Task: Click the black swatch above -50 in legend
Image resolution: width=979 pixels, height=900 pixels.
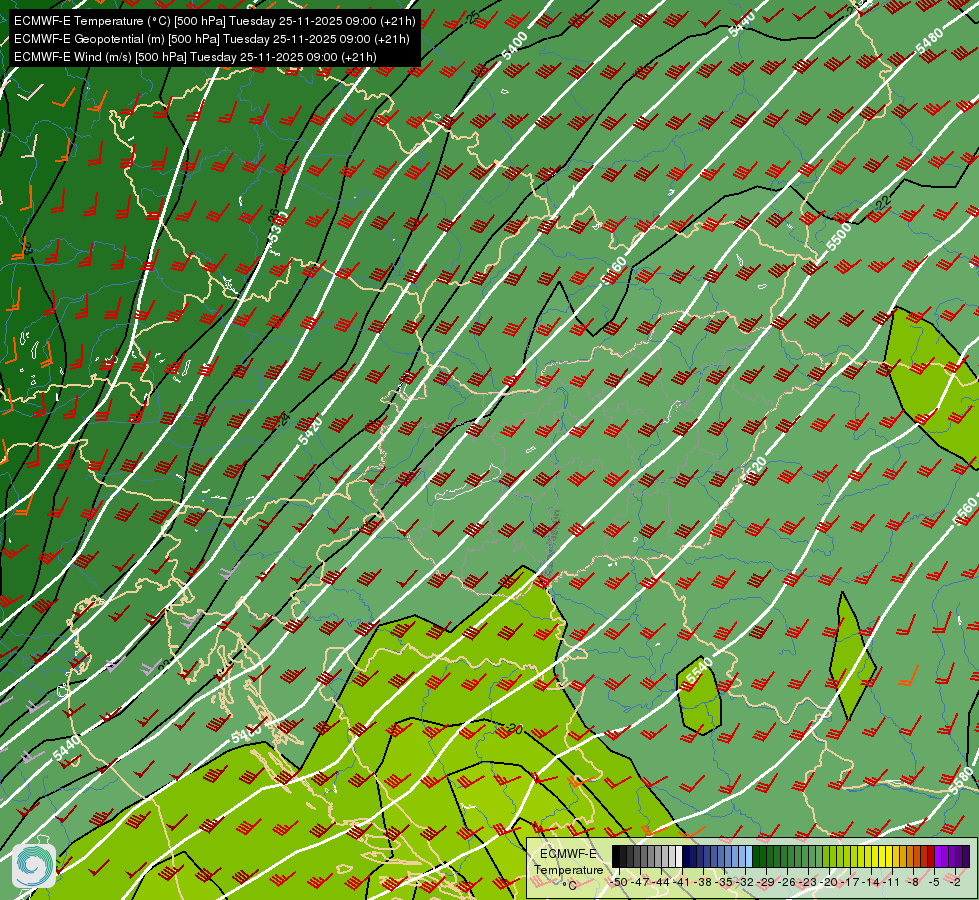Action: pyautogui.click(x=616, y=856)
